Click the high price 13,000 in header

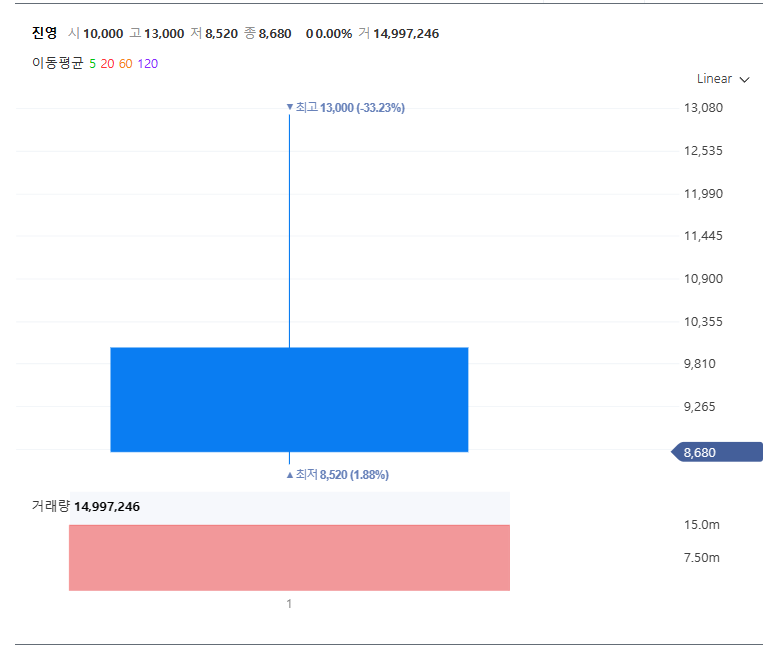(164, 34)
